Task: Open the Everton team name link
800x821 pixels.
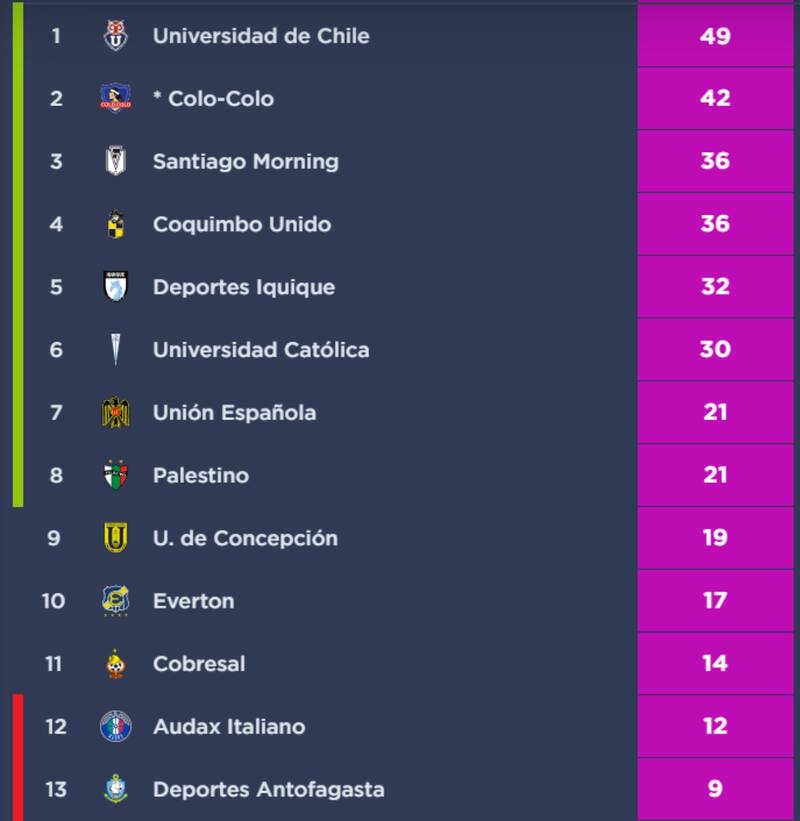Action: tap(193, 601)
